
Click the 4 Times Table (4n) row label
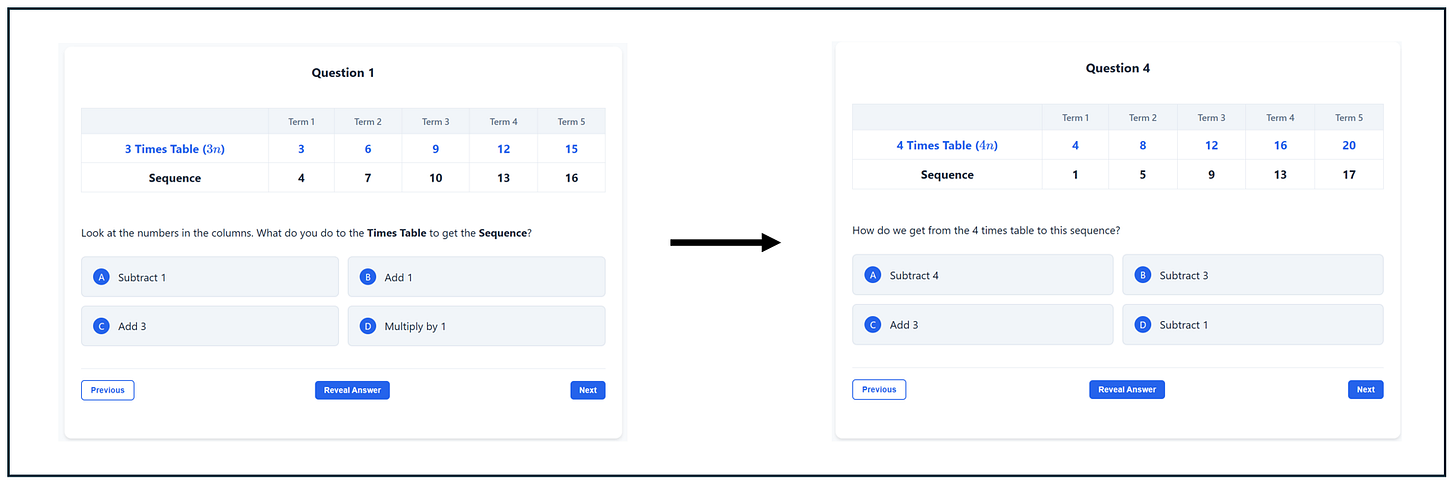coord(947,145)
